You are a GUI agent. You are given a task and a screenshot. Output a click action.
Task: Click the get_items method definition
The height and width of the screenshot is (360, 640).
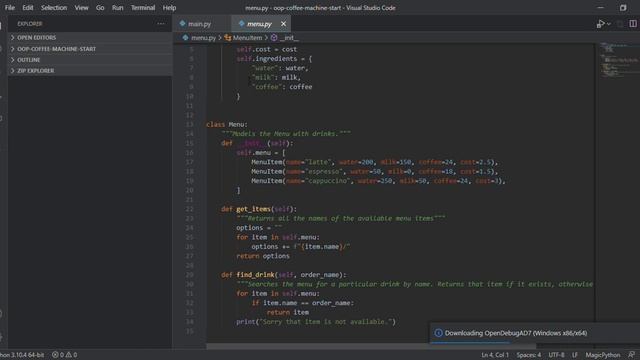(259, 209)
